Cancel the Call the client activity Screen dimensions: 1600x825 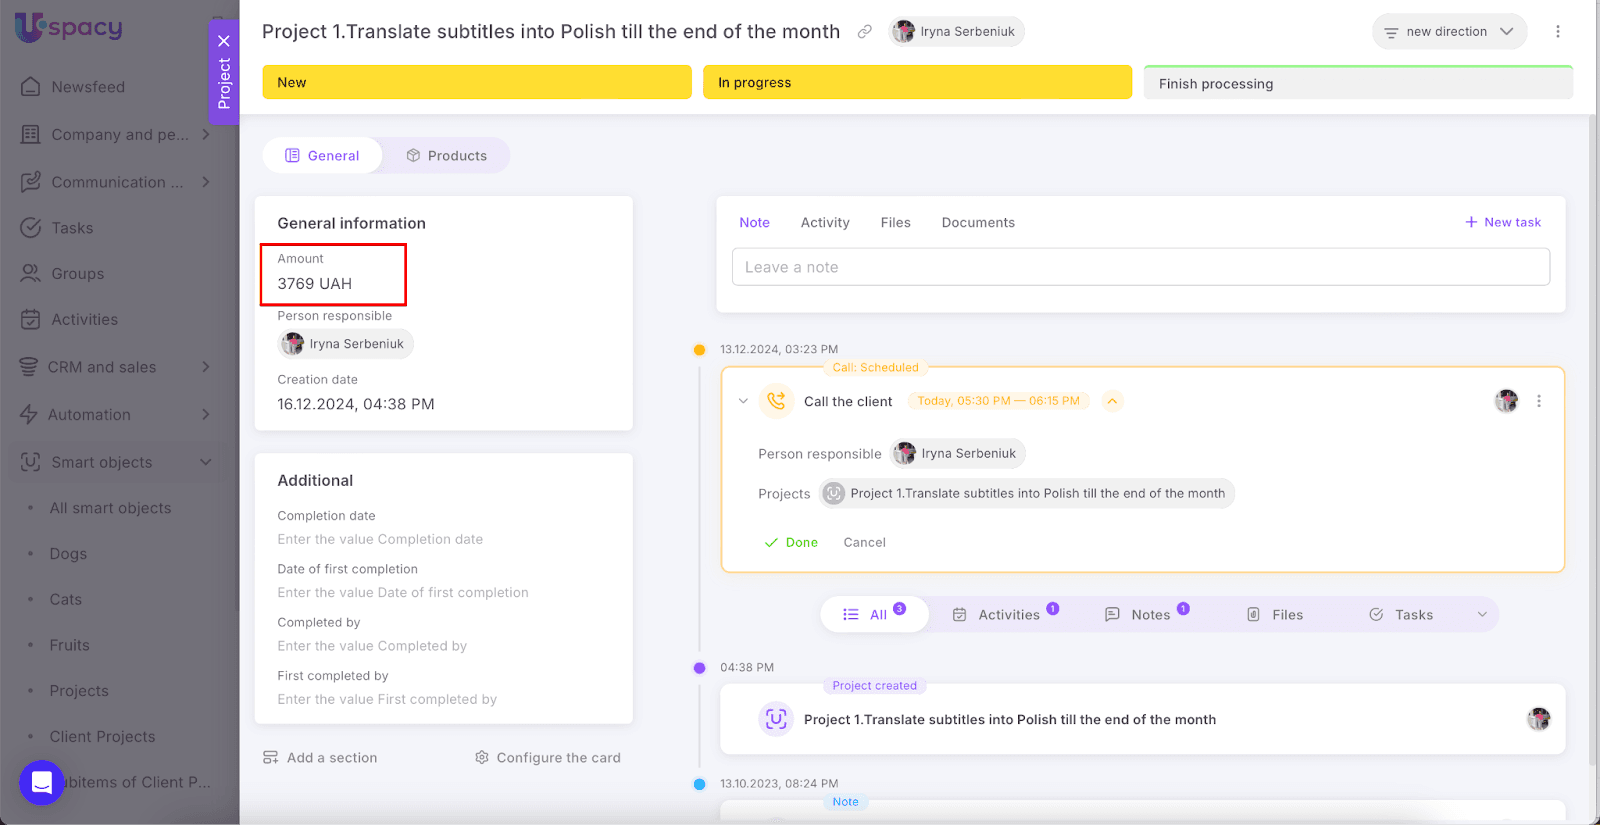[864, 543]
